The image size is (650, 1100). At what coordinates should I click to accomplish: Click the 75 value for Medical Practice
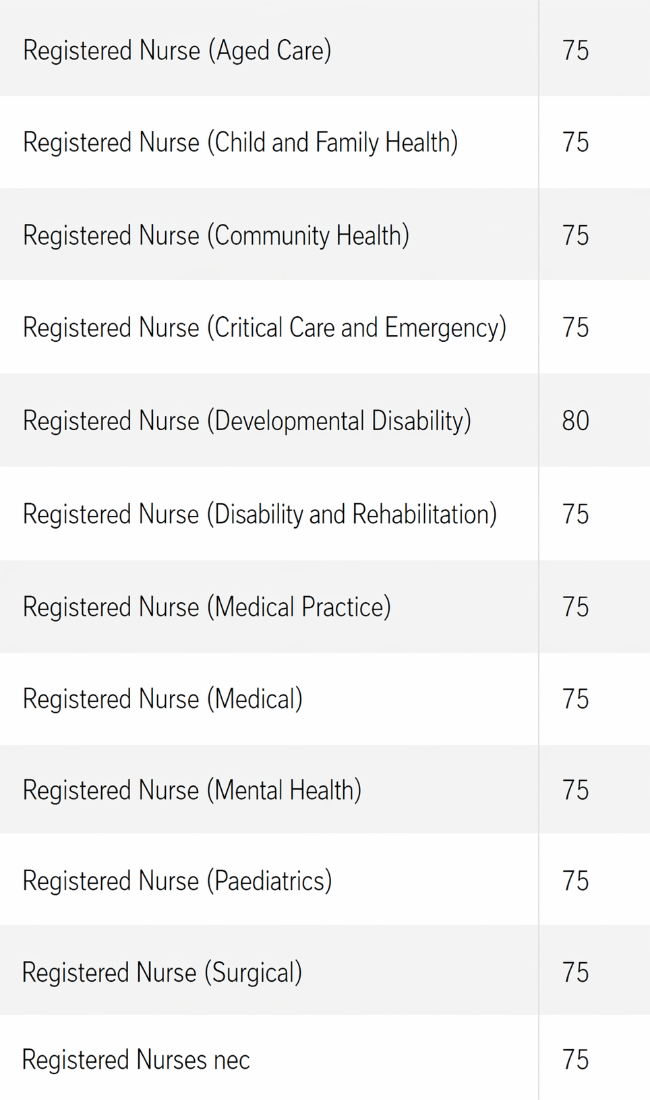(x=575, y=607)
